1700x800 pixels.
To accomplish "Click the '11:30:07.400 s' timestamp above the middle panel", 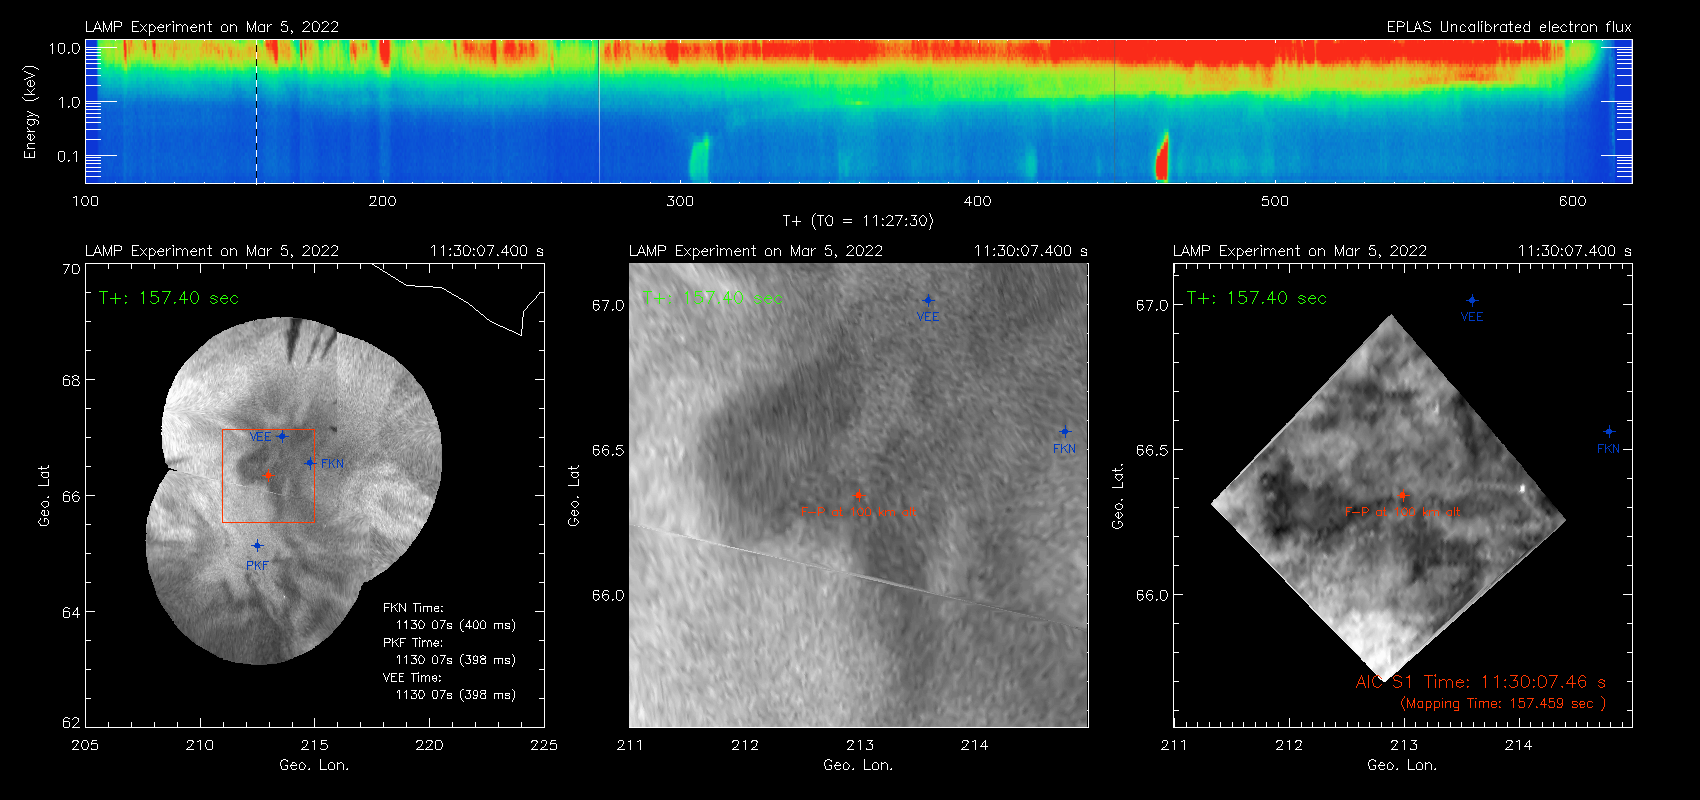I will pos(1031,251).
